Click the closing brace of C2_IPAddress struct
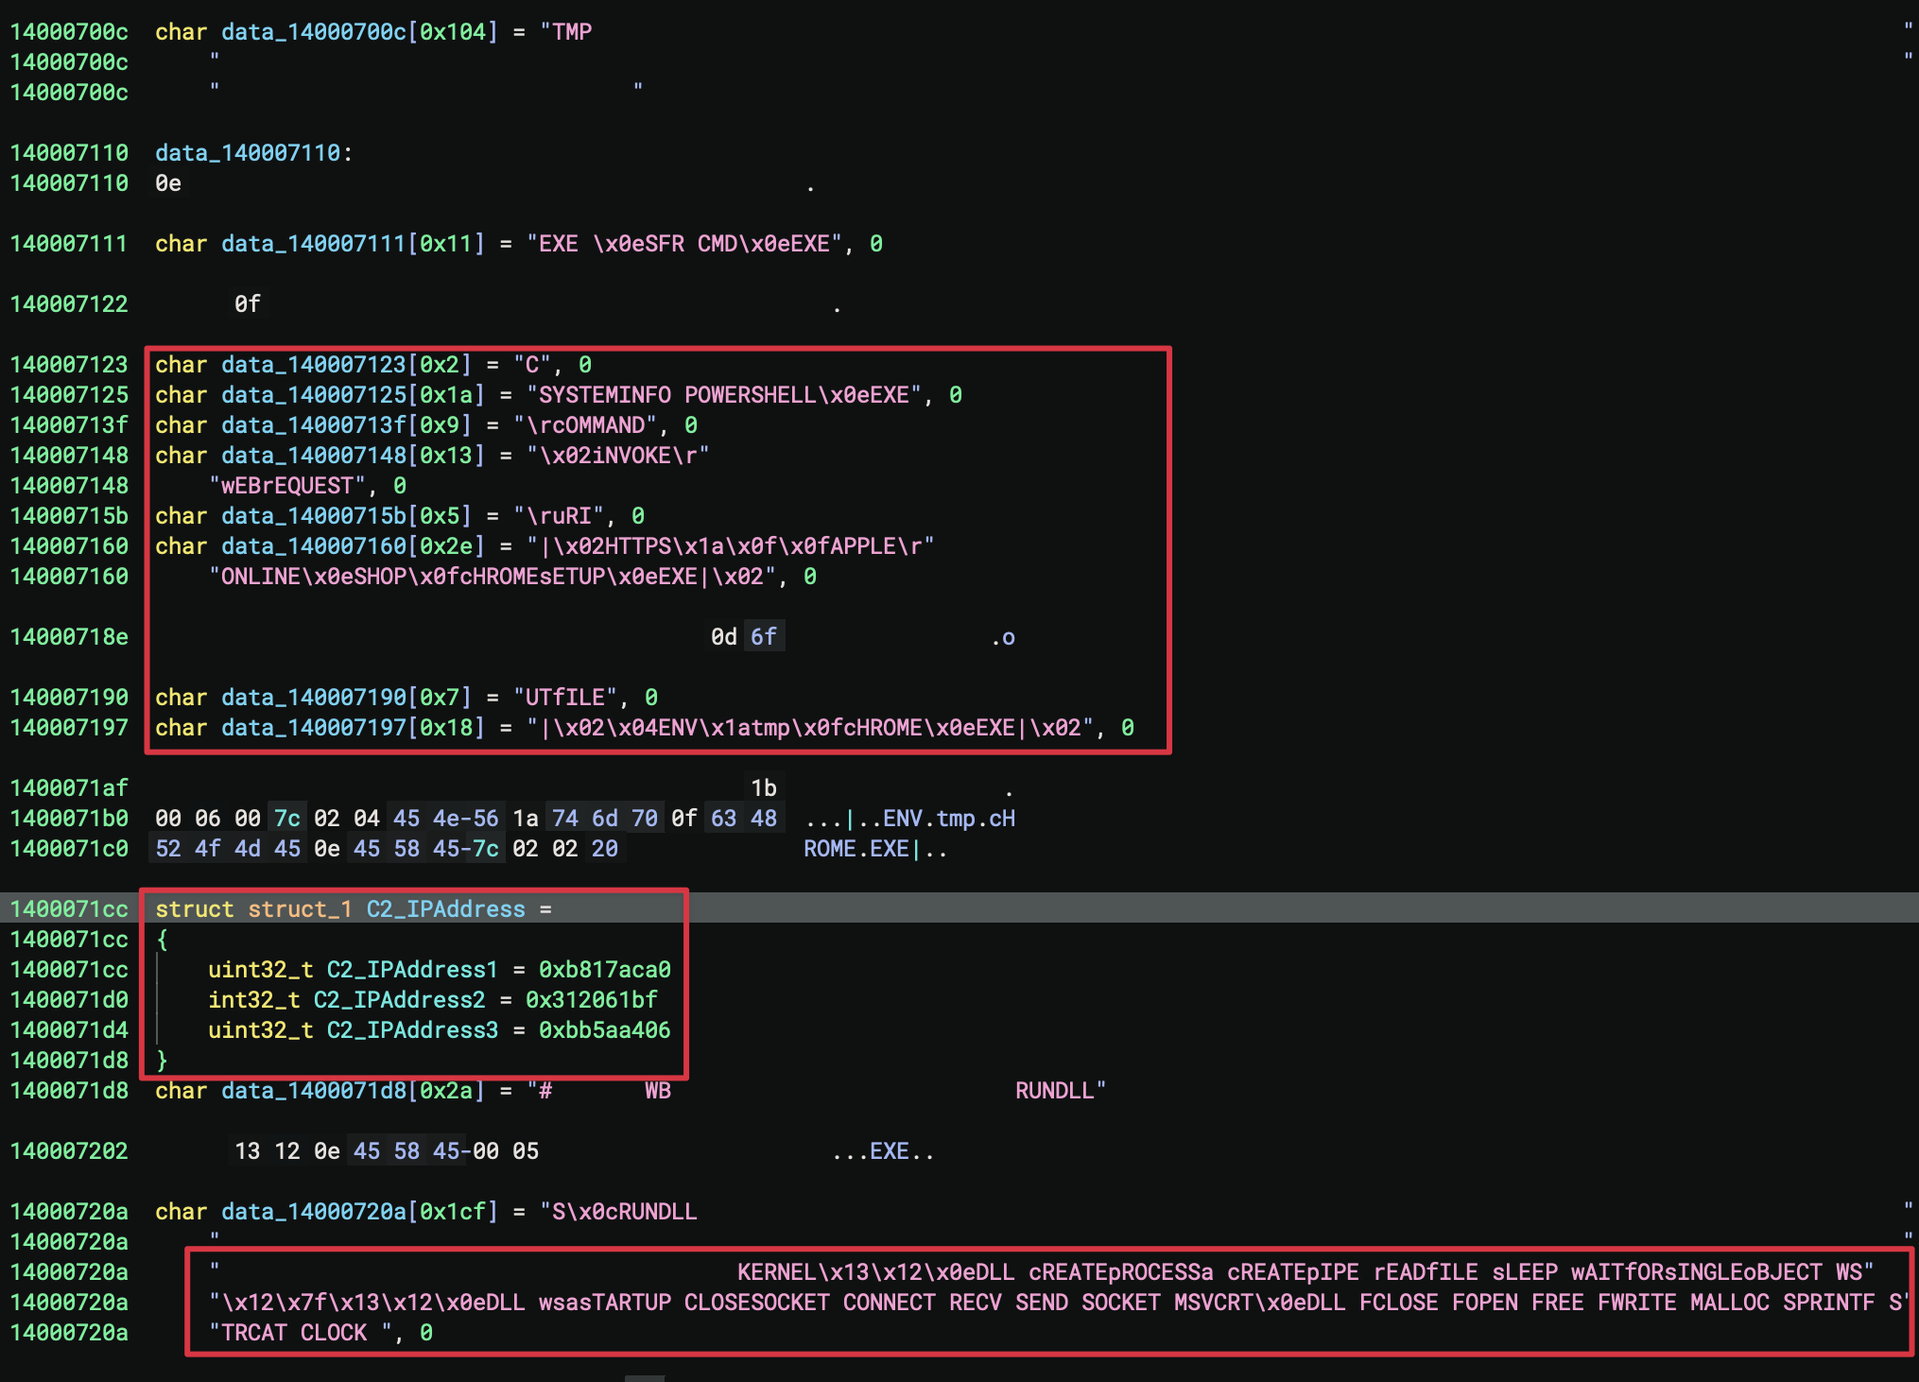 [162, 1060]
